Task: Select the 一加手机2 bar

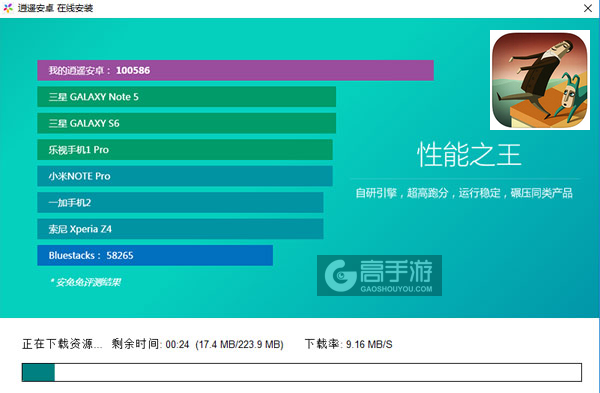Action: click(180, 202)
